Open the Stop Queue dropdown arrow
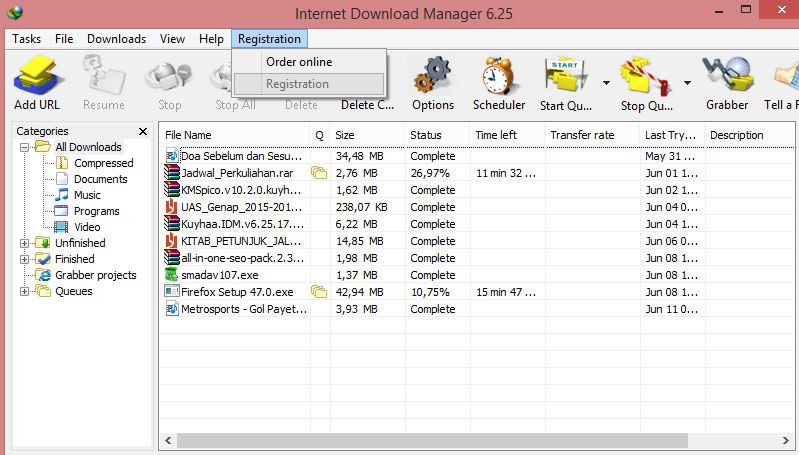Screen dimensions: 799x455 [x=687, y=83]
